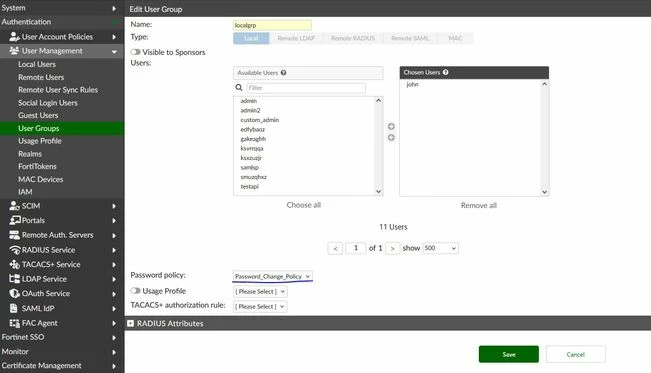Click the LDAP Service icon
The image size is (651, 373).
click(15, 279)
